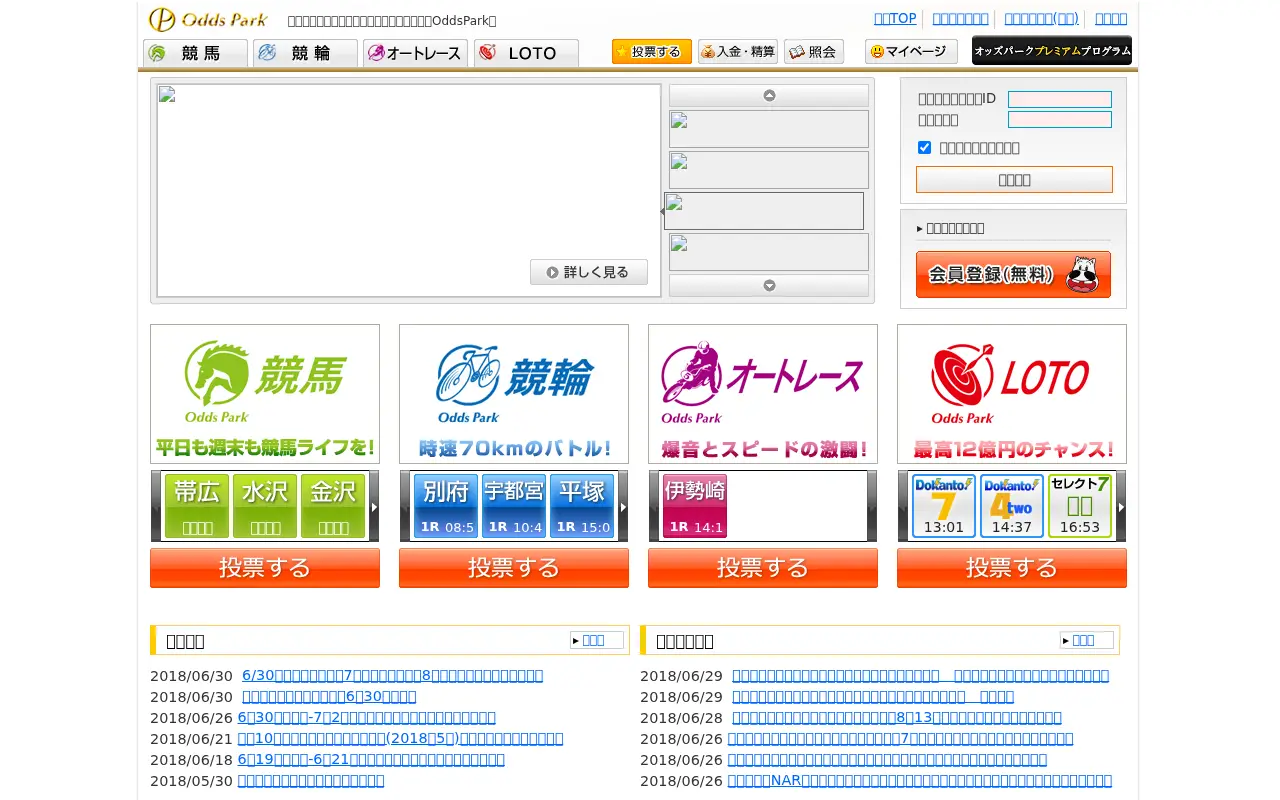This screenshot has width=1280, height=800.
Task: Click 会員登録(無料) registration button
Action: tap(1013, 274)
